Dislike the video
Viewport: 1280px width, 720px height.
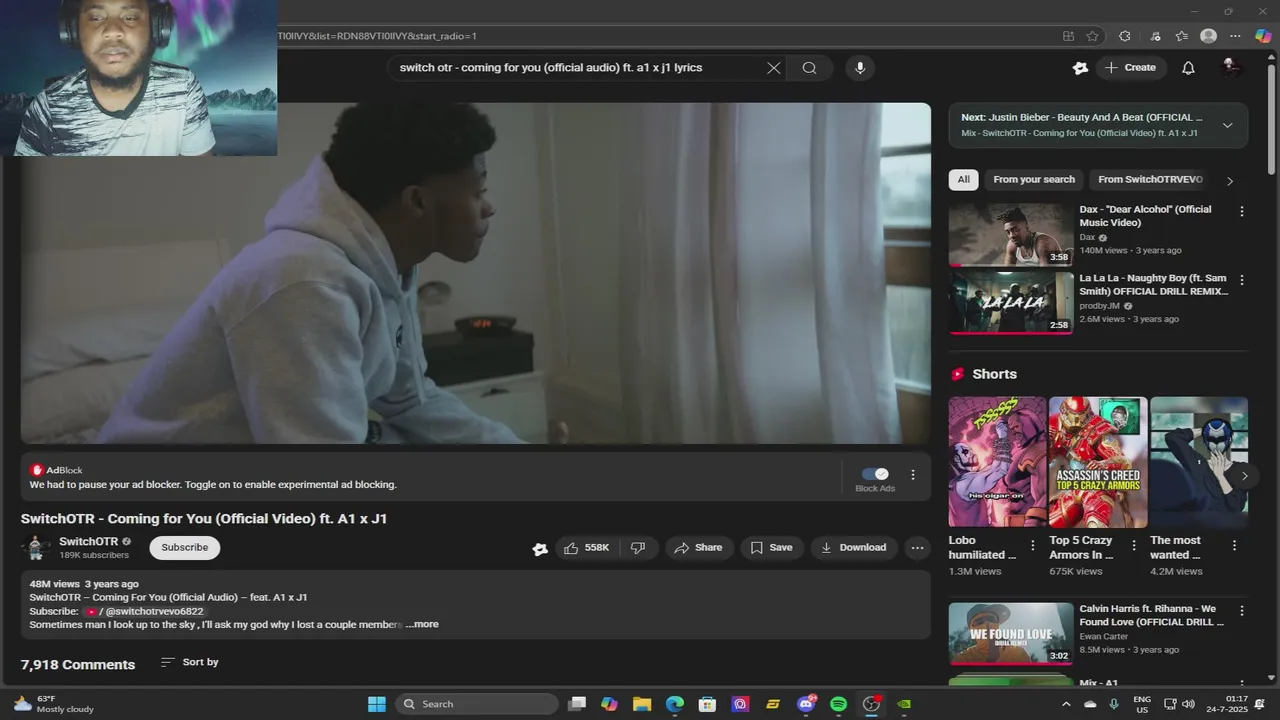pos(638,548)
